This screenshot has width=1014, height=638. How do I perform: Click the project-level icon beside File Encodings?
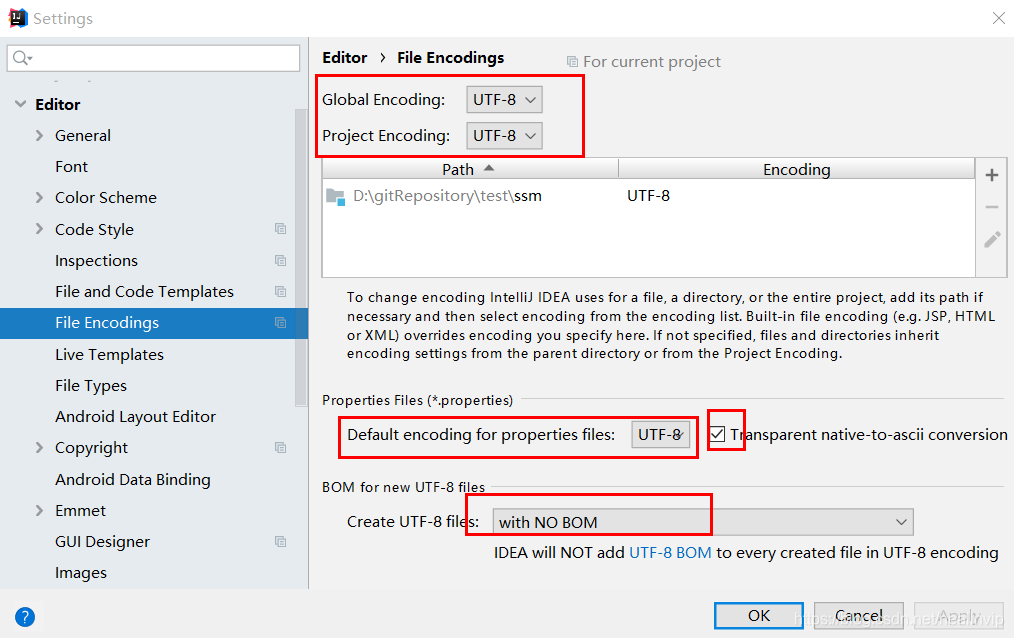tap(280, 323)
